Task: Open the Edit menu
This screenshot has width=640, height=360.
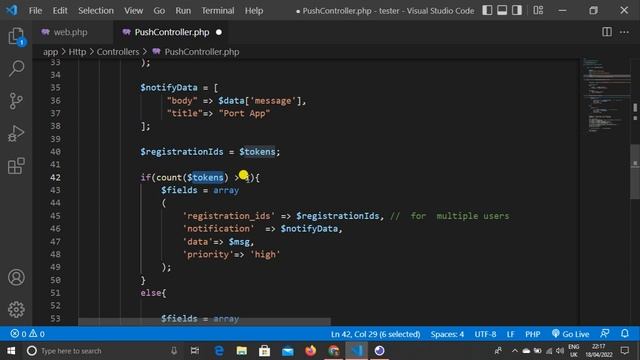Action: tap(60, 11)
